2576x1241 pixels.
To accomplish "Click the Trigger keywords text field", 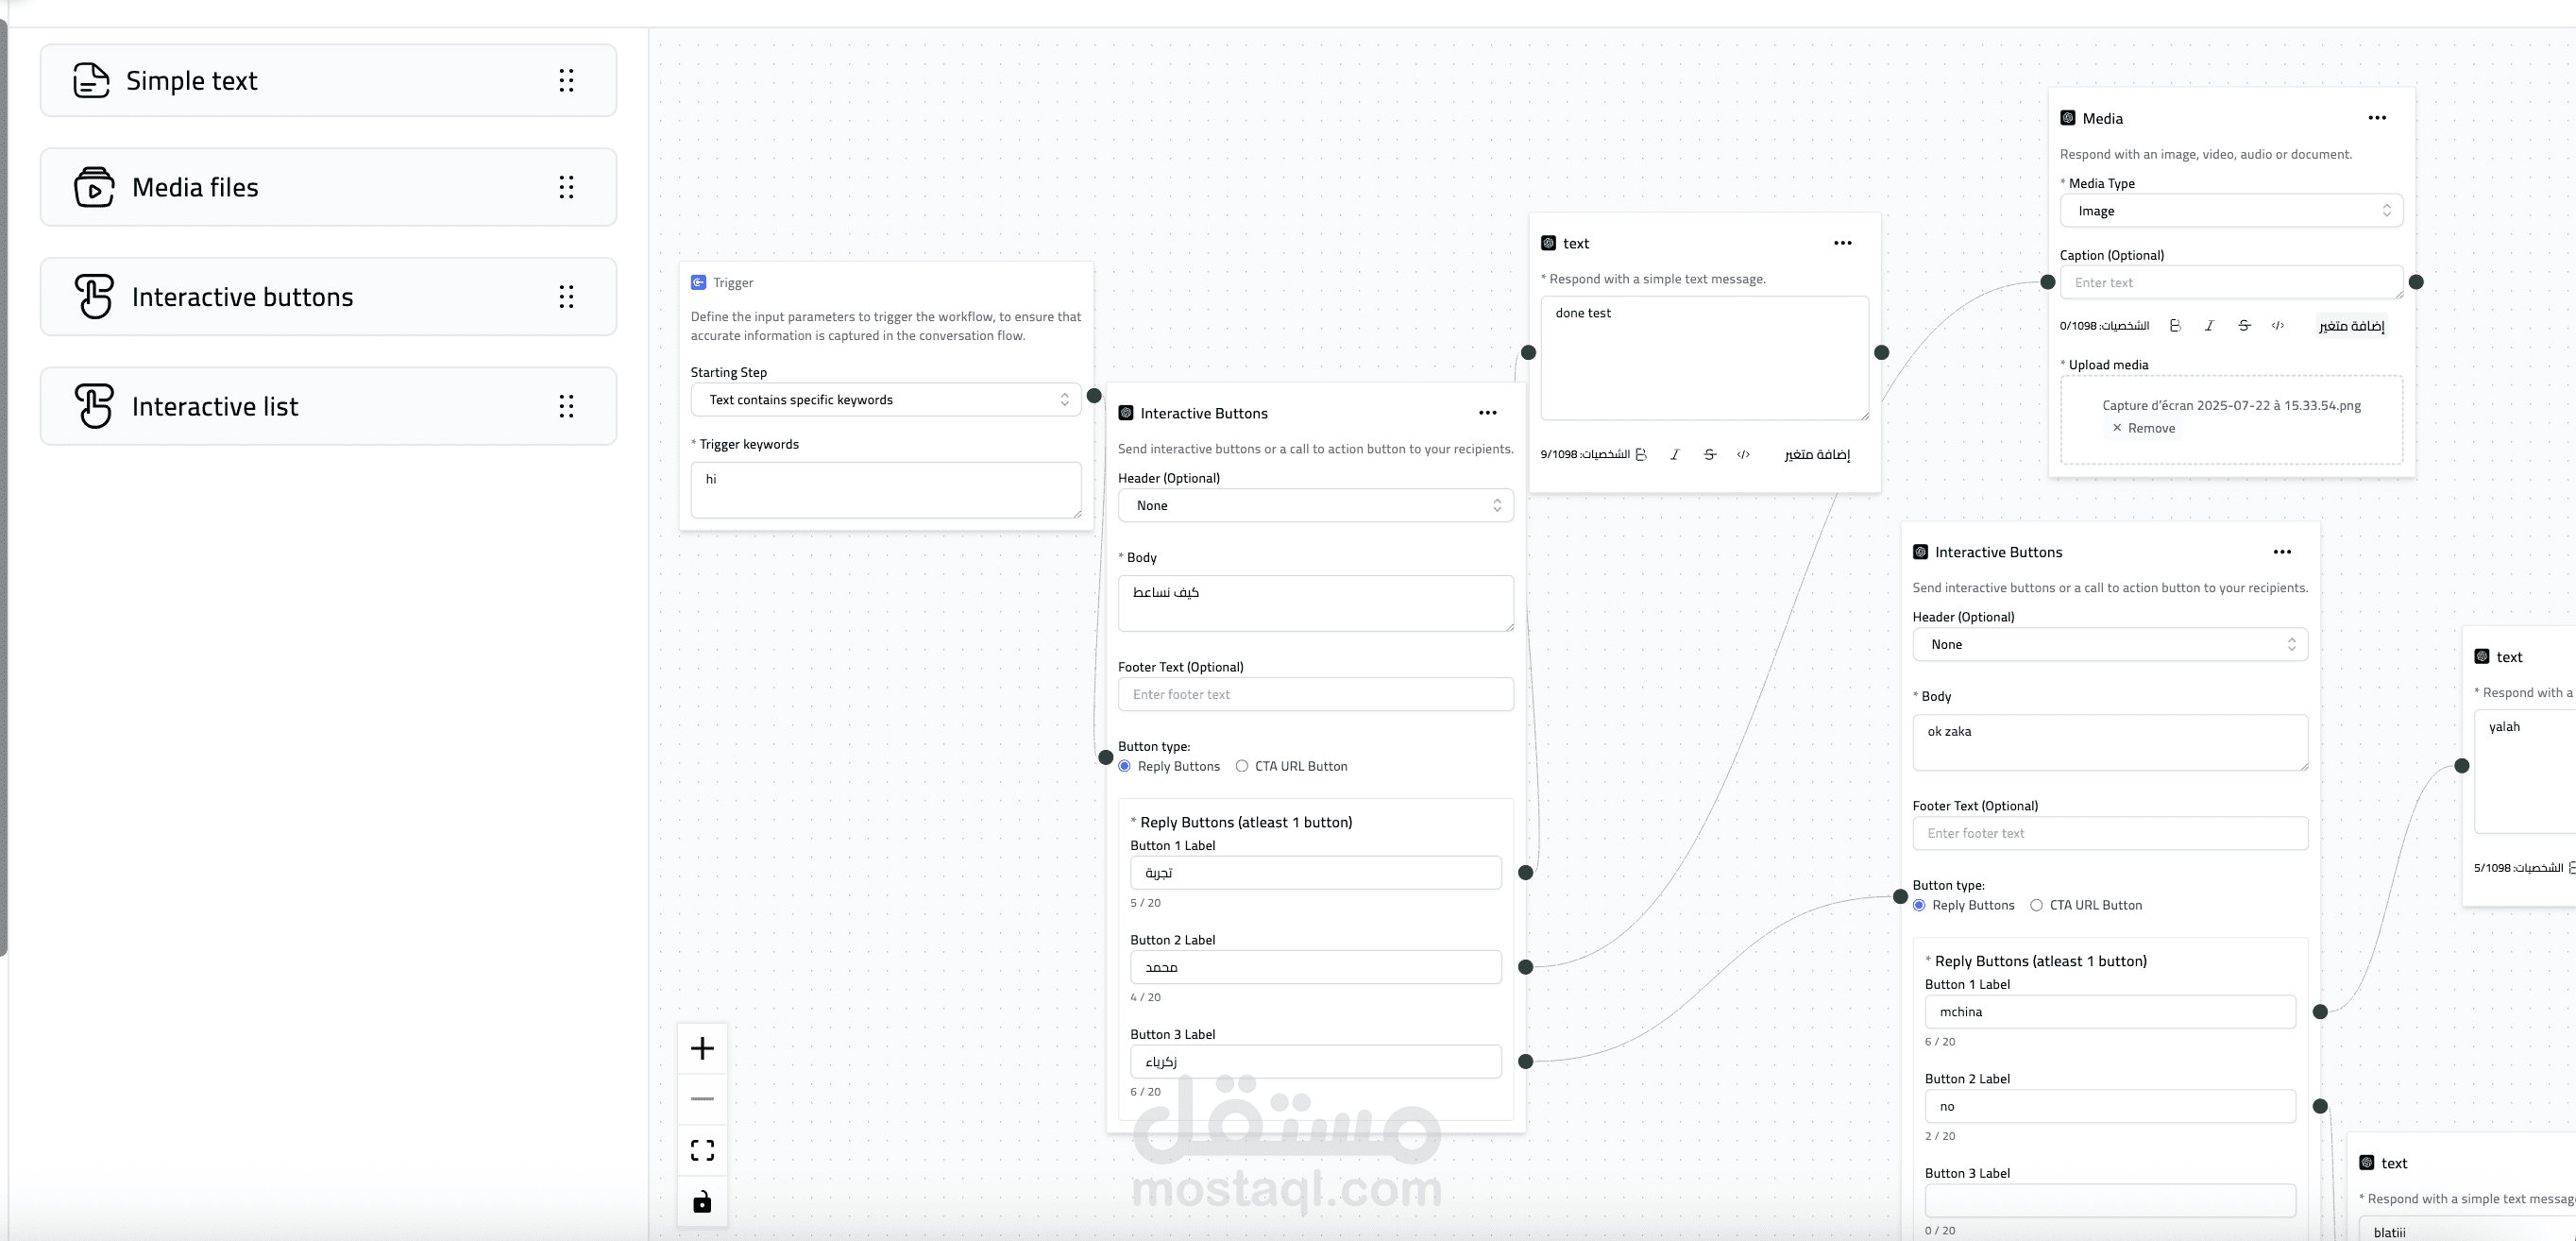I will pos(885,489).
